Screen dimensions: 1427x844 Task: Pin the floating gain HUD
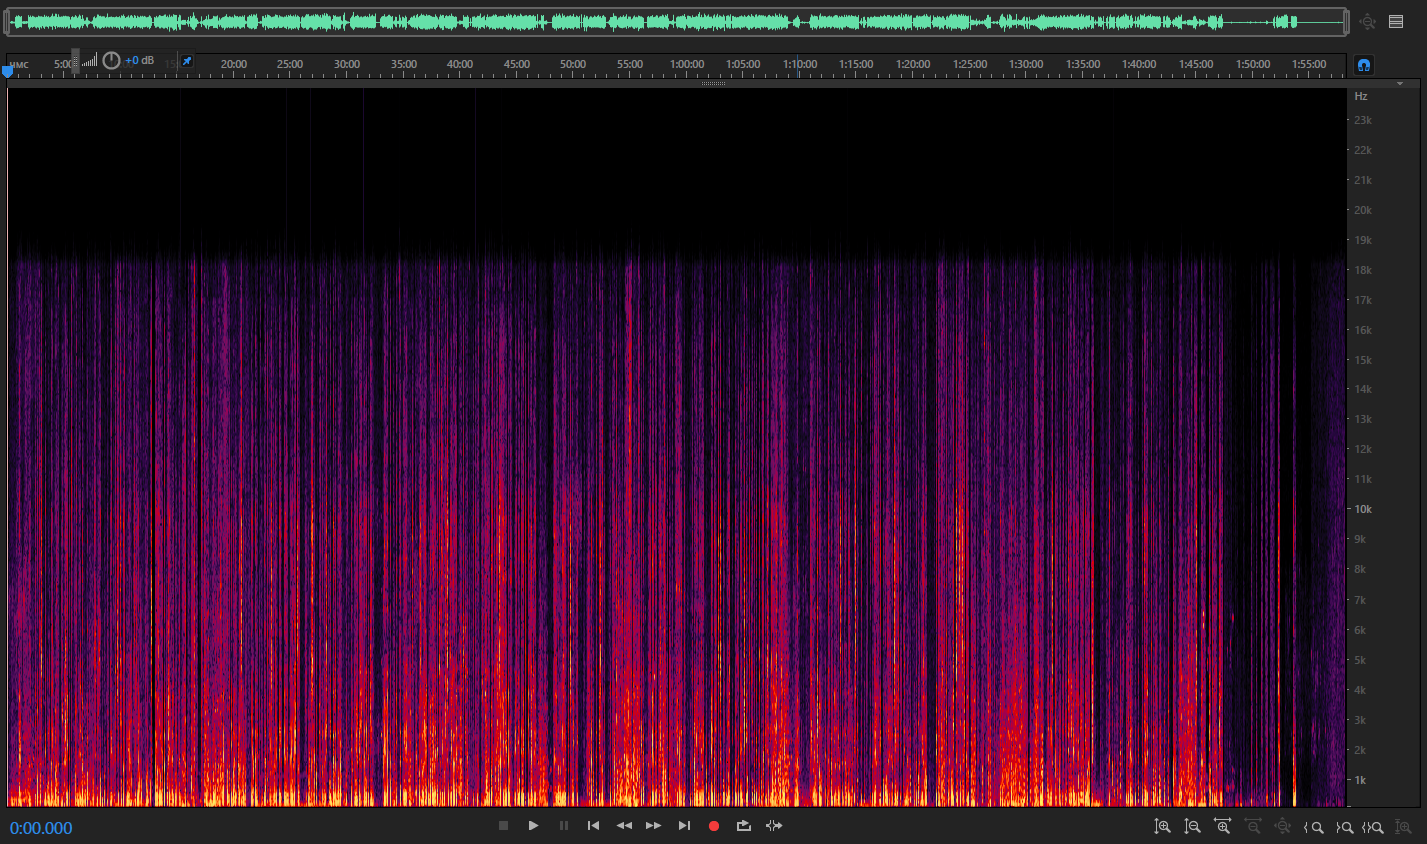pos(186,61)
